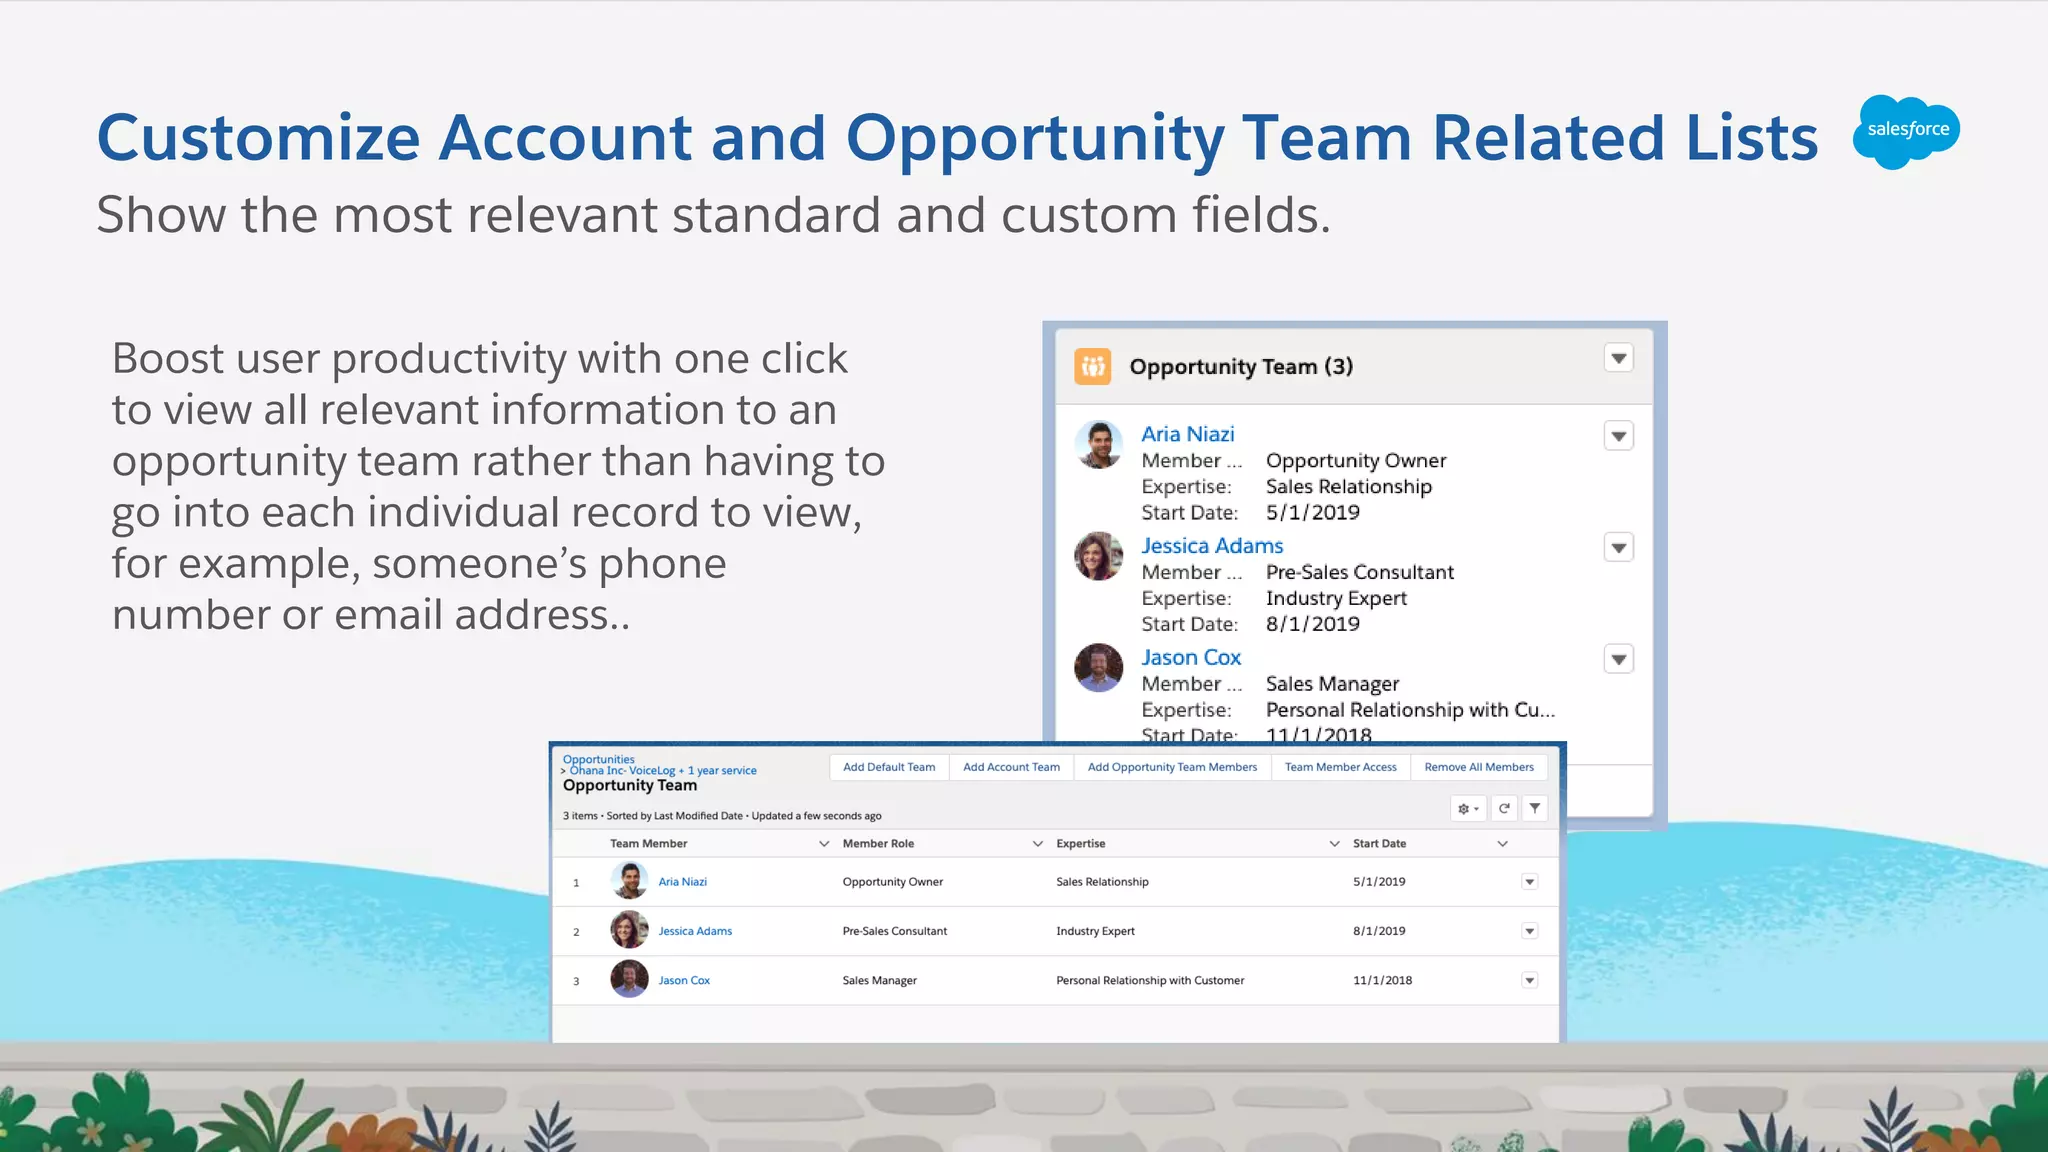Image resolution: width=2048 pixels, height=1152 pixels.
Task: Open Jason Cox link in related list card
Action: [x=1191, y=657]
